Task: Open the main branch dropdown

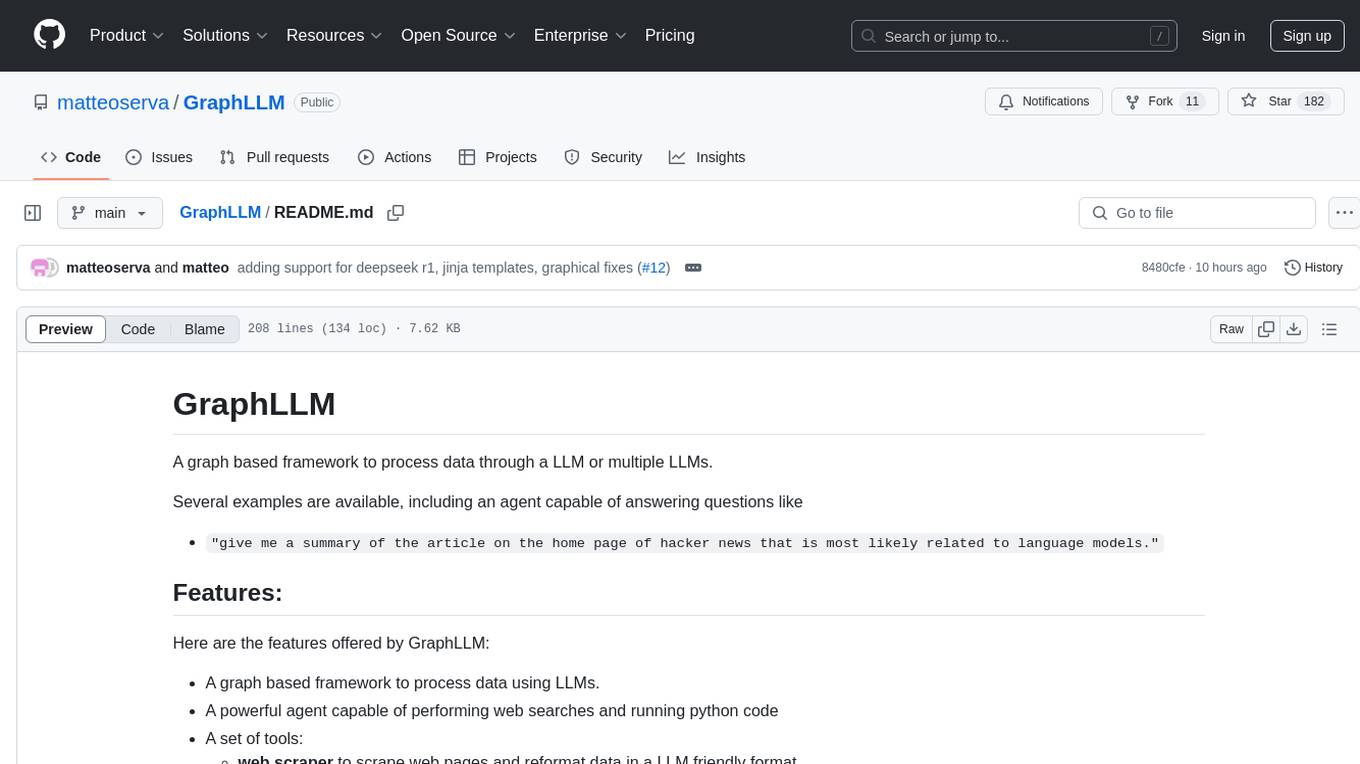Action: coord(110,213)
